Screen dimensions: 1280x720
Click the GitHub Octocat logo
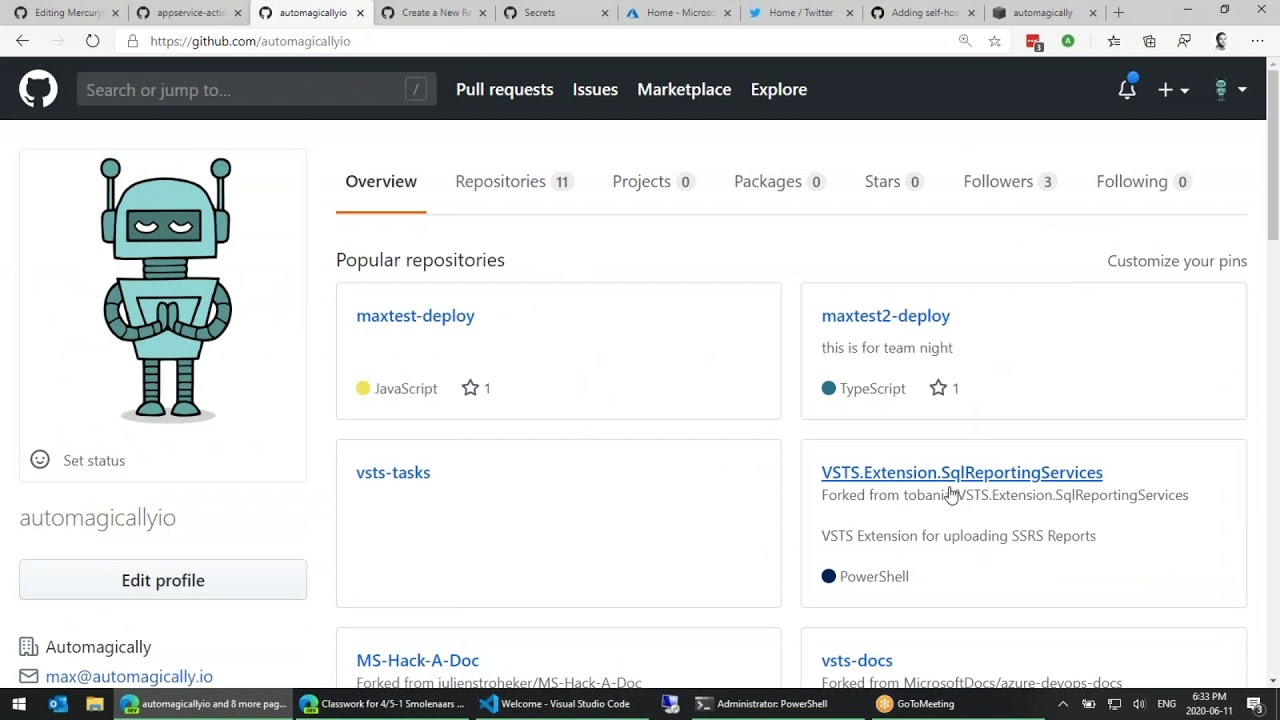pyautogui.click(x=38, y=89)
